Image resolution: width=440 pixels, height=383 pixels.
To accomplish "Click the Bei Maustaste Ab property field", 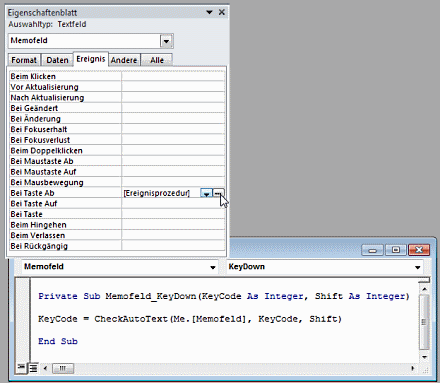I will (173, 162).
